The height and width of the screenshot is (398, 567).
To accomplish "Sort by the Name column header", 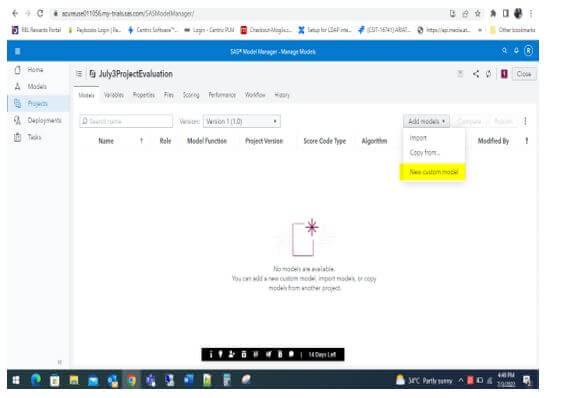I will click(106, 141).
